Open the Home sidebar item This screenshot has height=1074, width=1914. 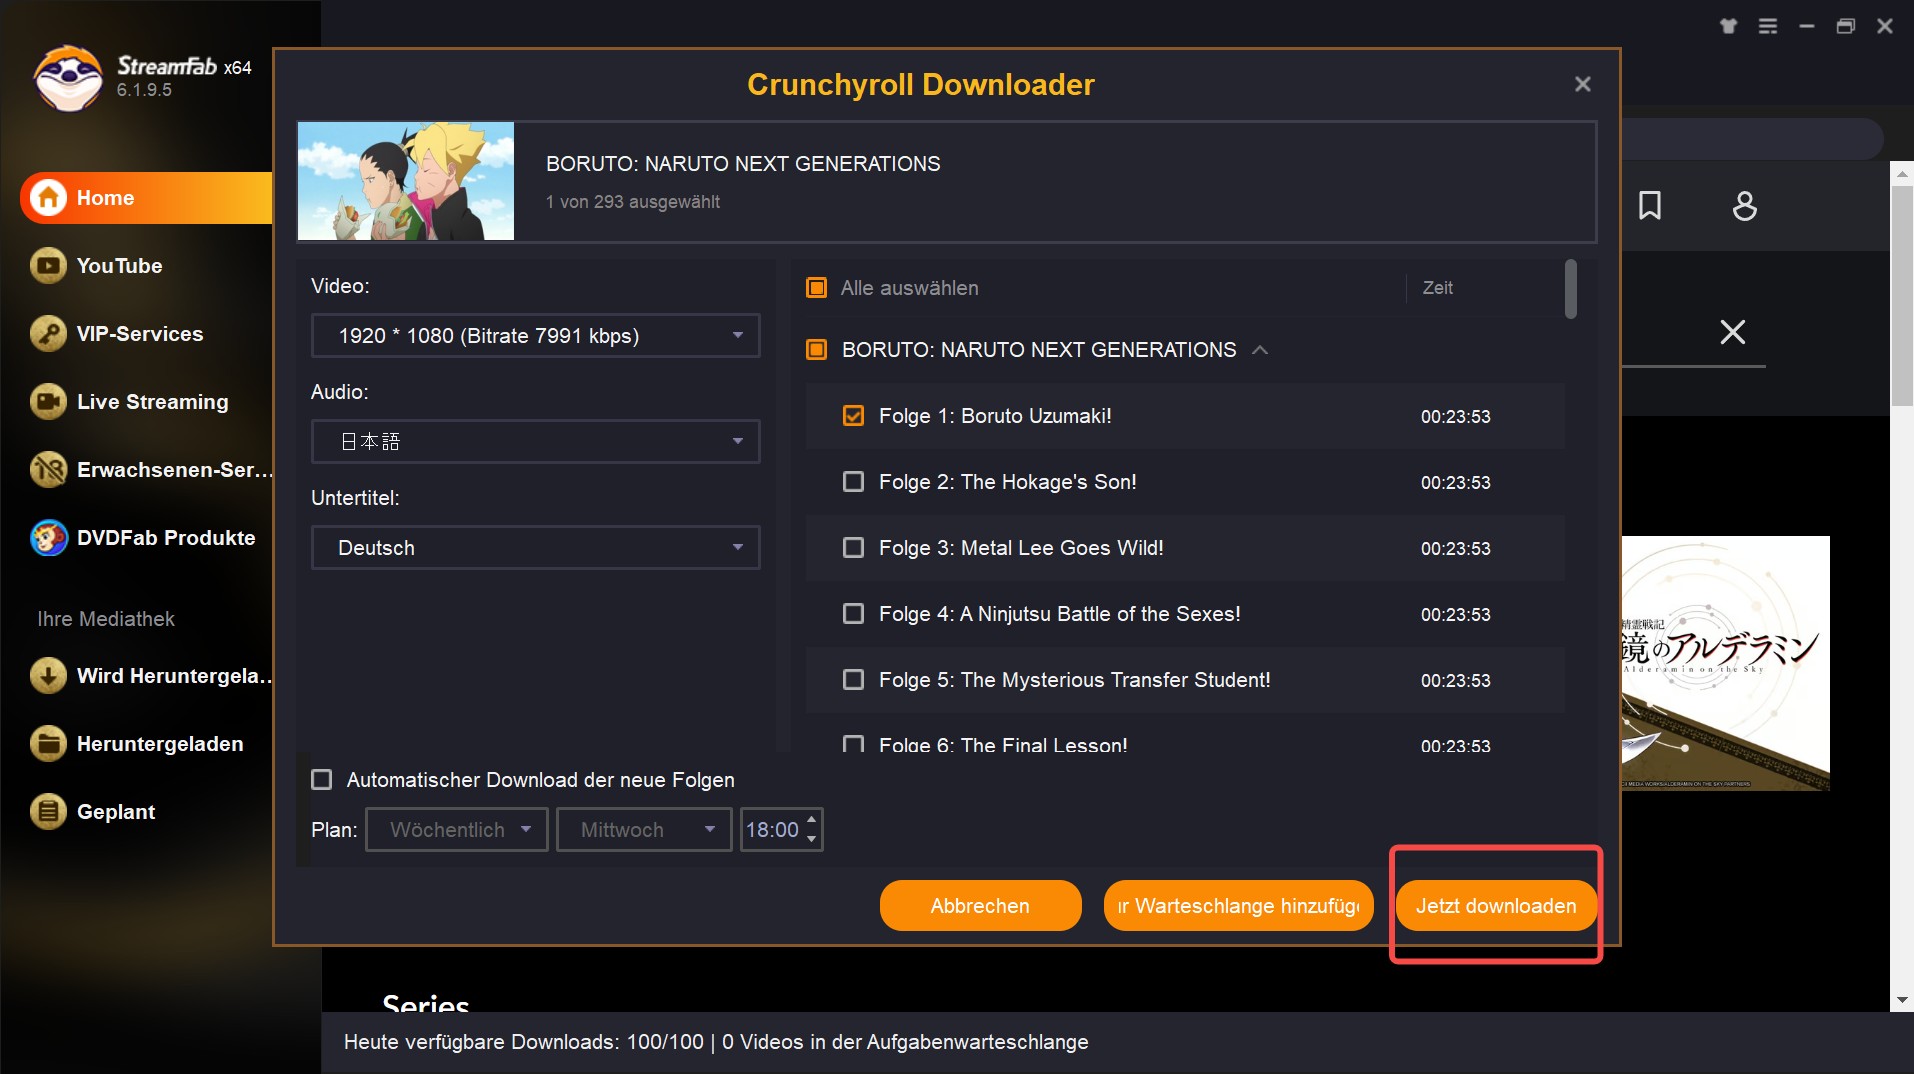tap(146, 198)
